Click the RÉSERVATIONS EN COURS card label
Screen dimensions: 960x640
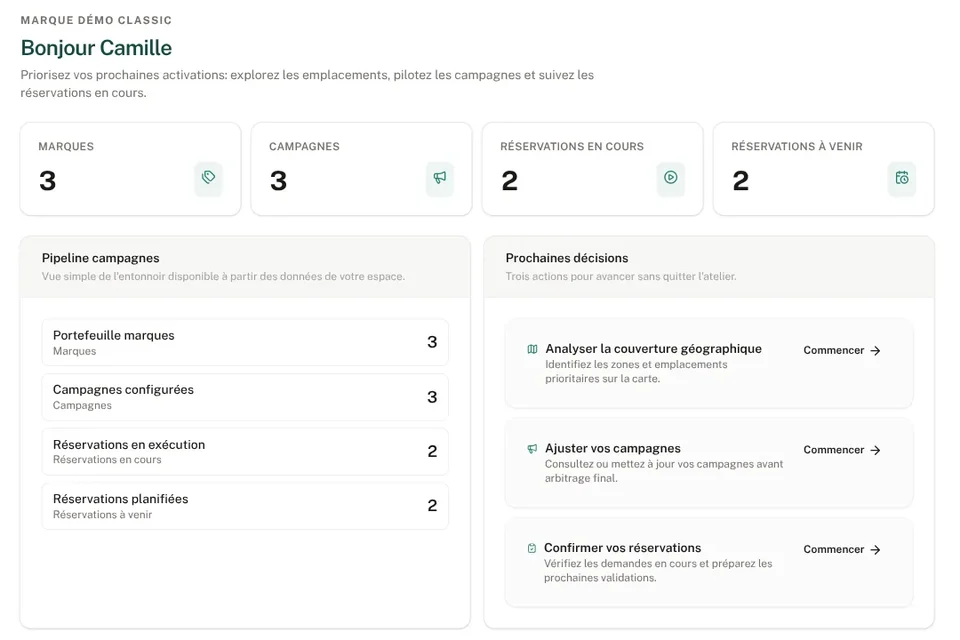pos(572,146)
